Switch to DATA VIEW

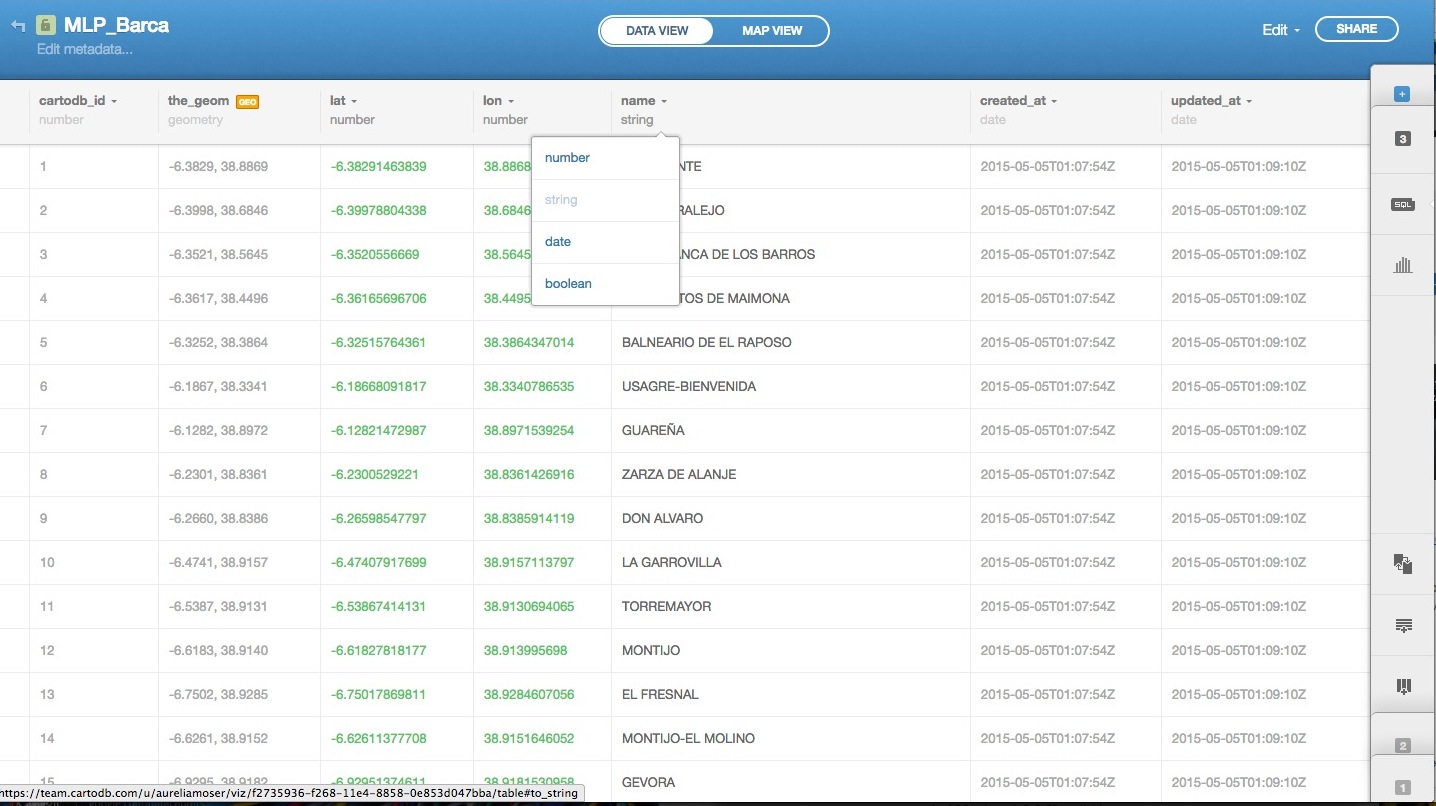coord(657,31)
